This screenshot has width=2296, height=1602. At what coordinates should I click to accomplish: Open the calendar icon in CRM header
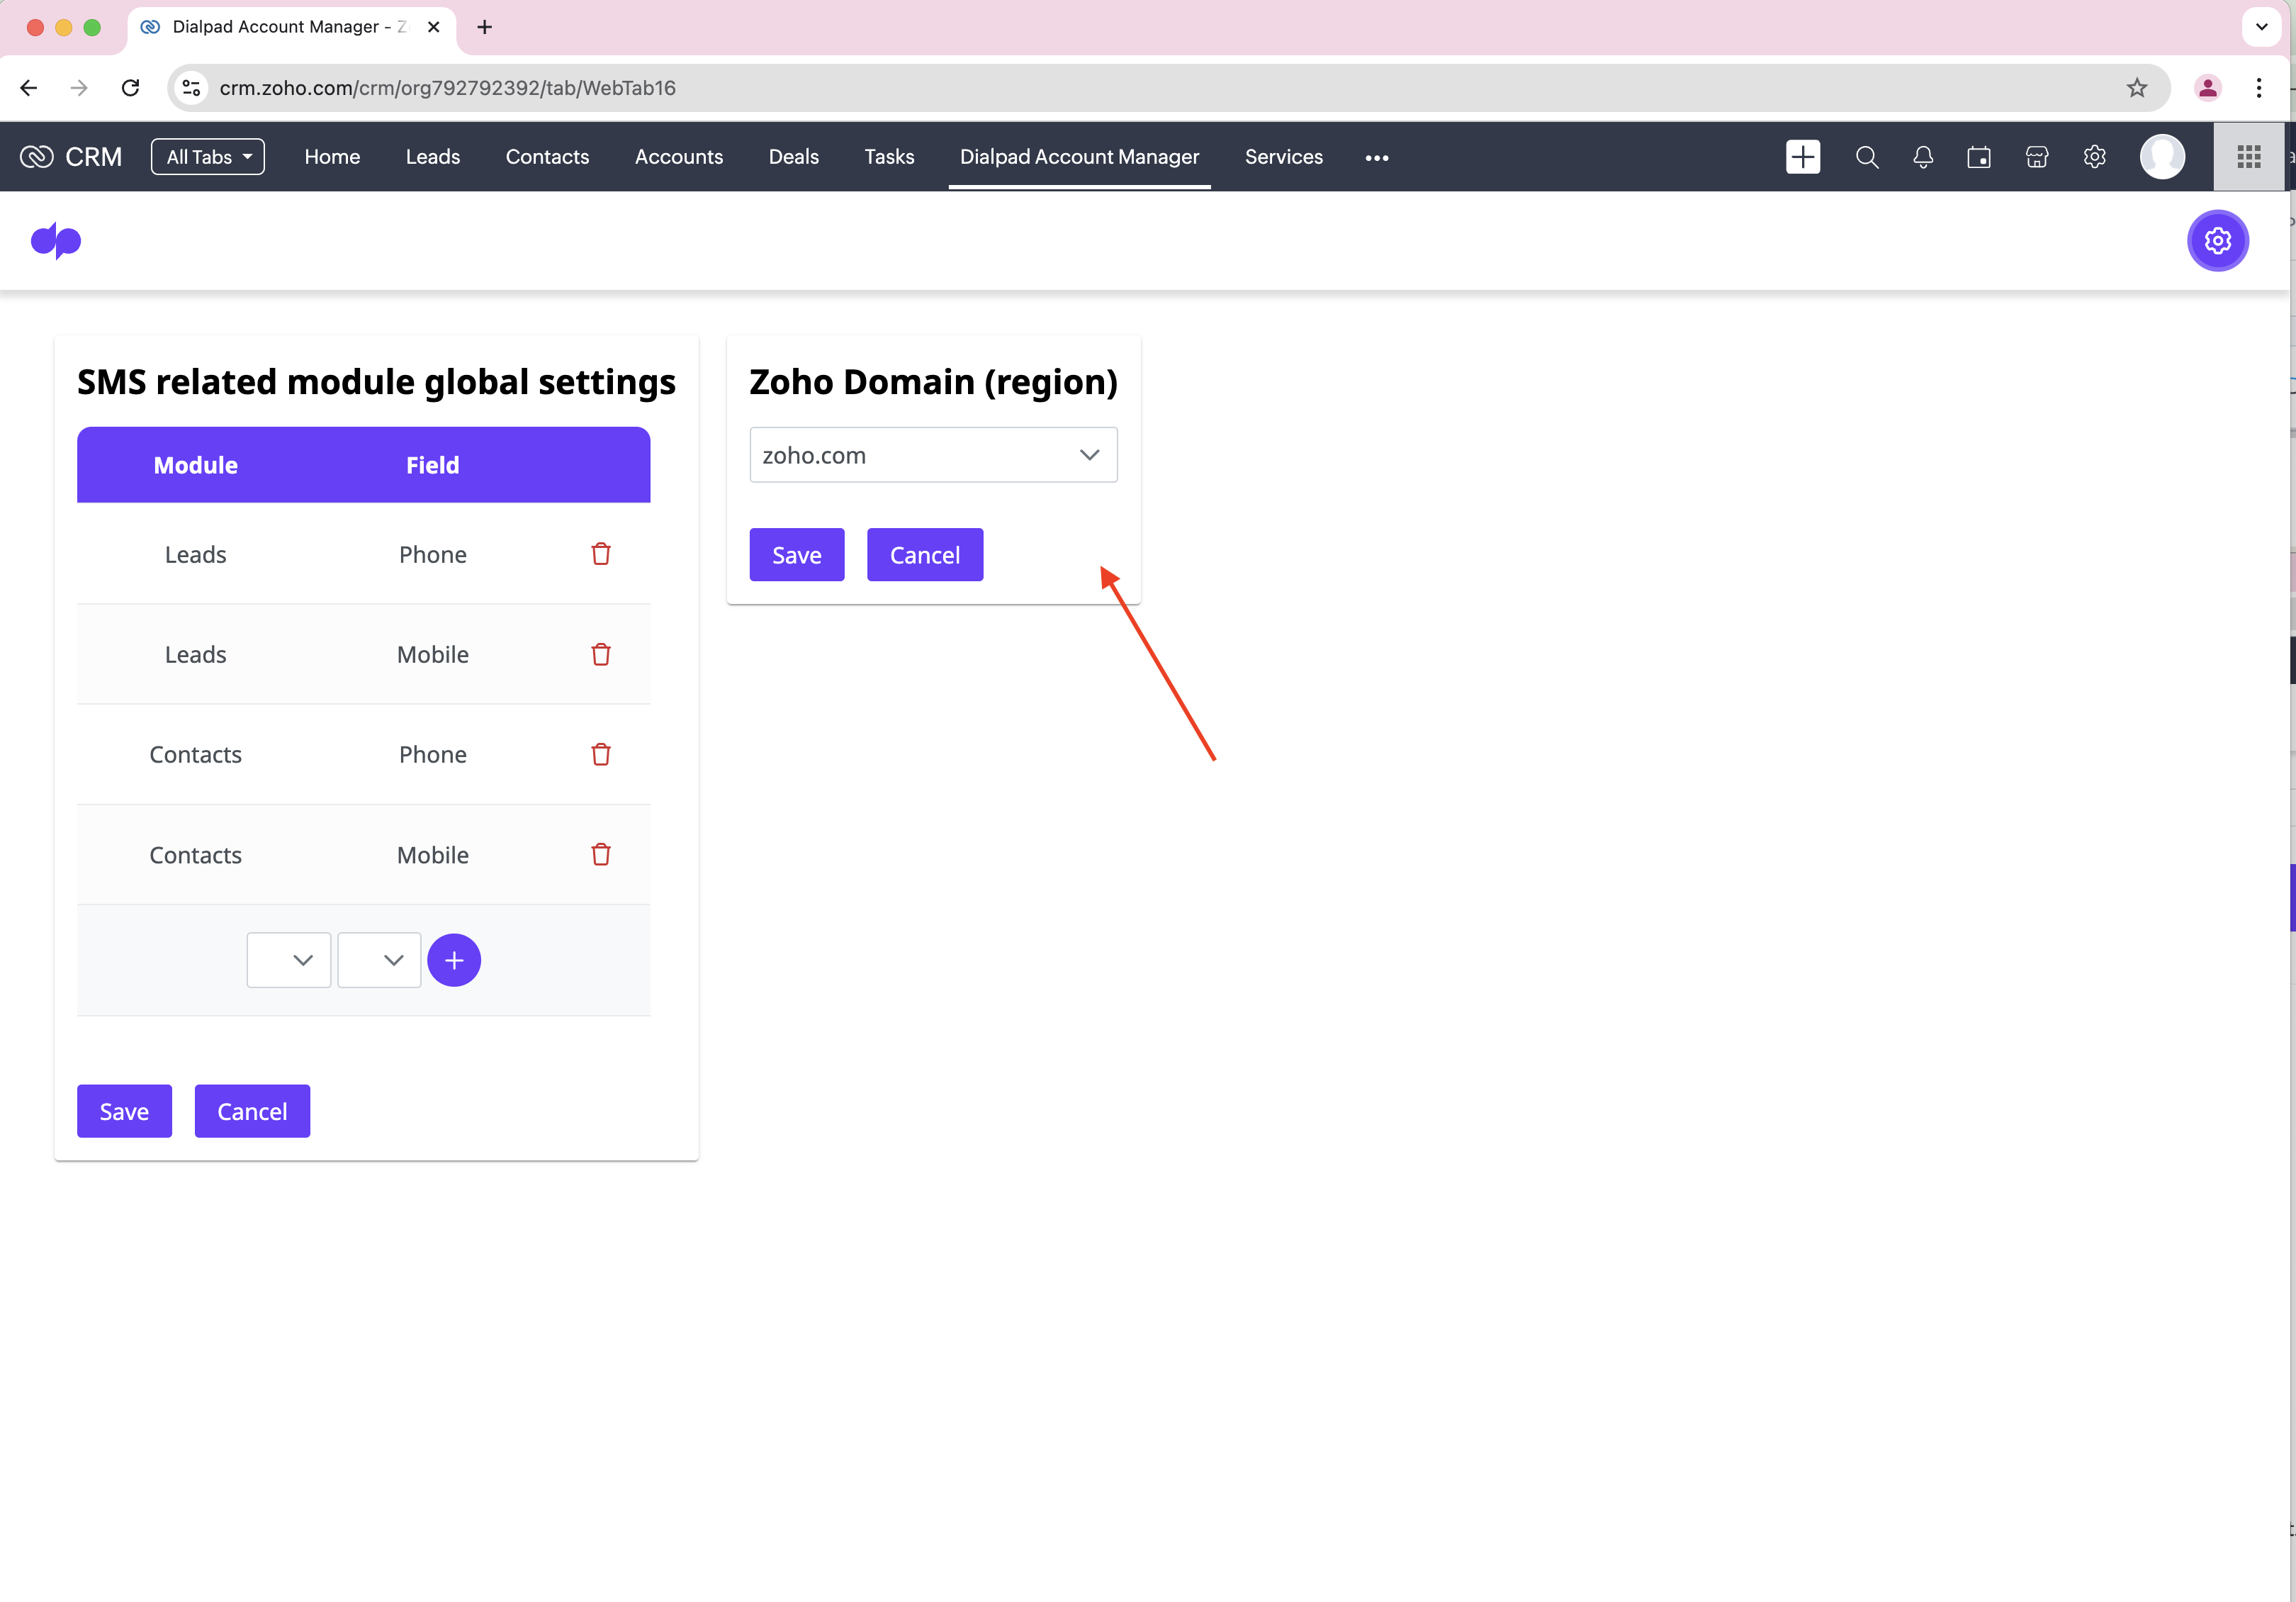click(x=1978, y=157)
